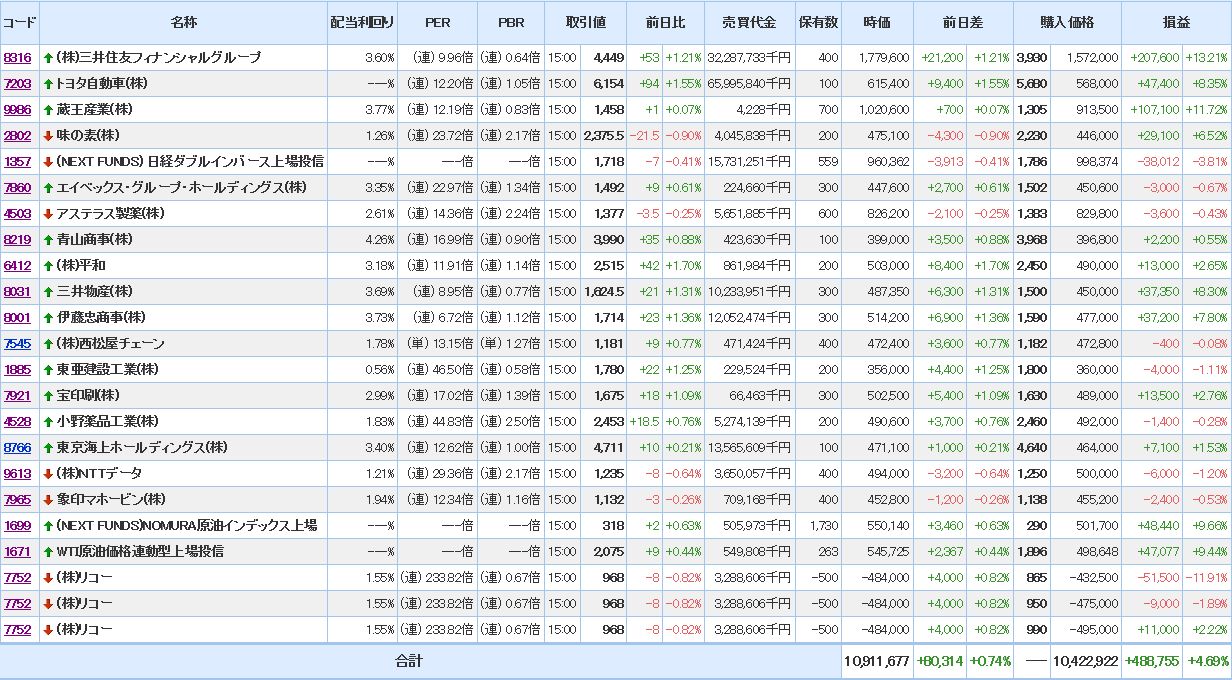The height and width of the screenshot is (680, 1232).
Task: Click the green up arrow beside トヨタ自動車
Action: [x=48, y=83]
